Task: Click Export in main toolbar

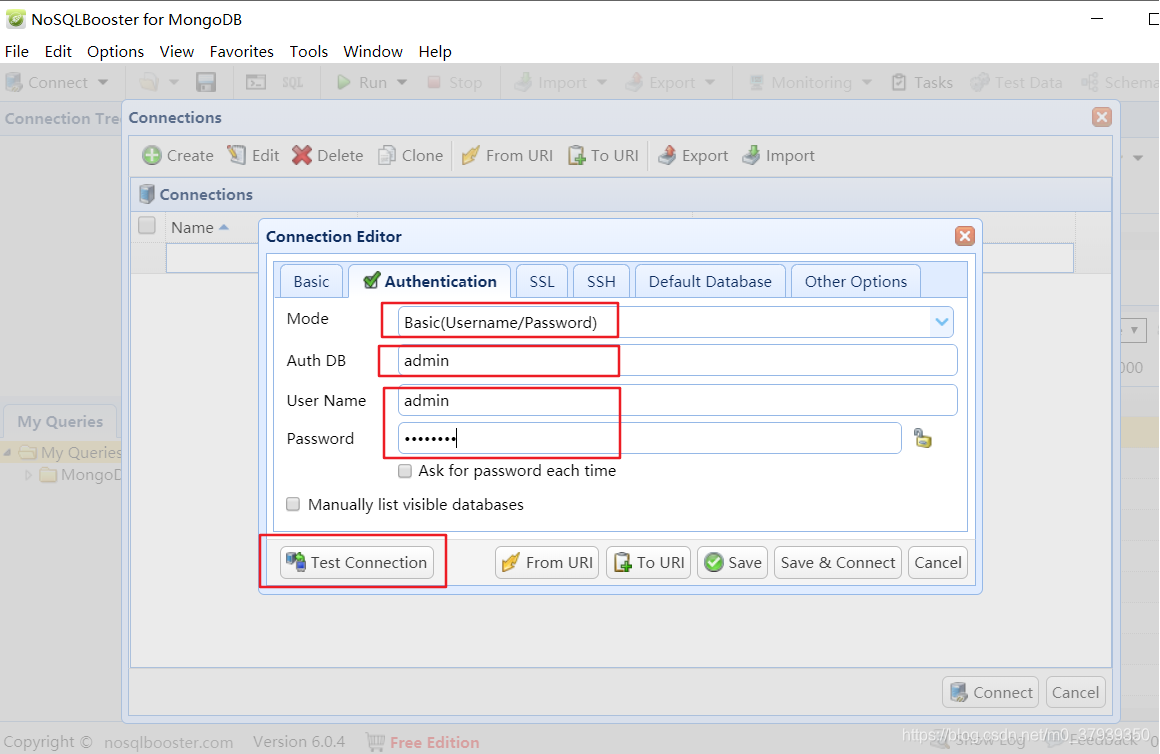Action: pos(660,82)
